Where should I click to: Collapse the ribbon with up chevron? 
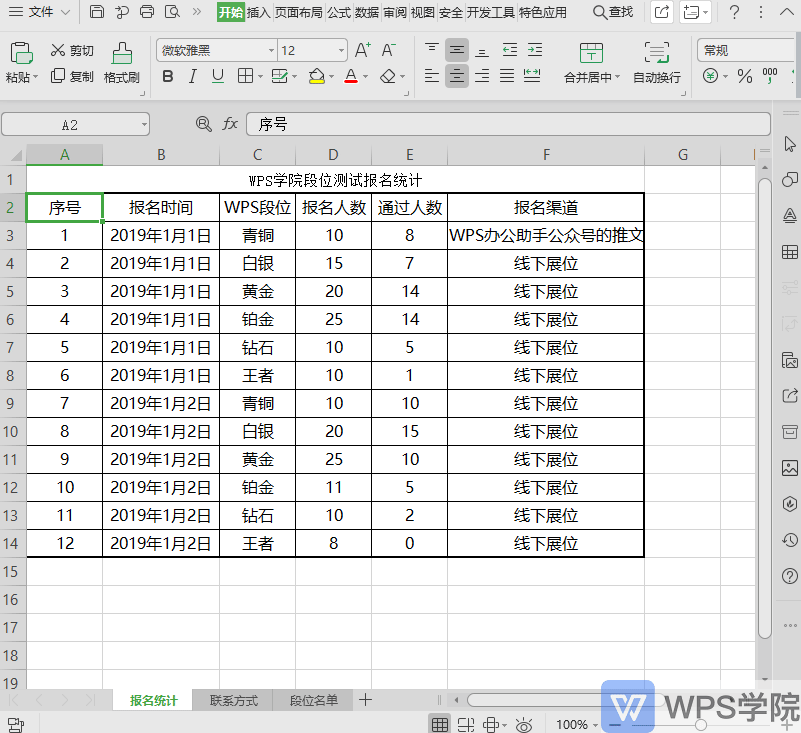pyautogui.click(x=787, y=12)
